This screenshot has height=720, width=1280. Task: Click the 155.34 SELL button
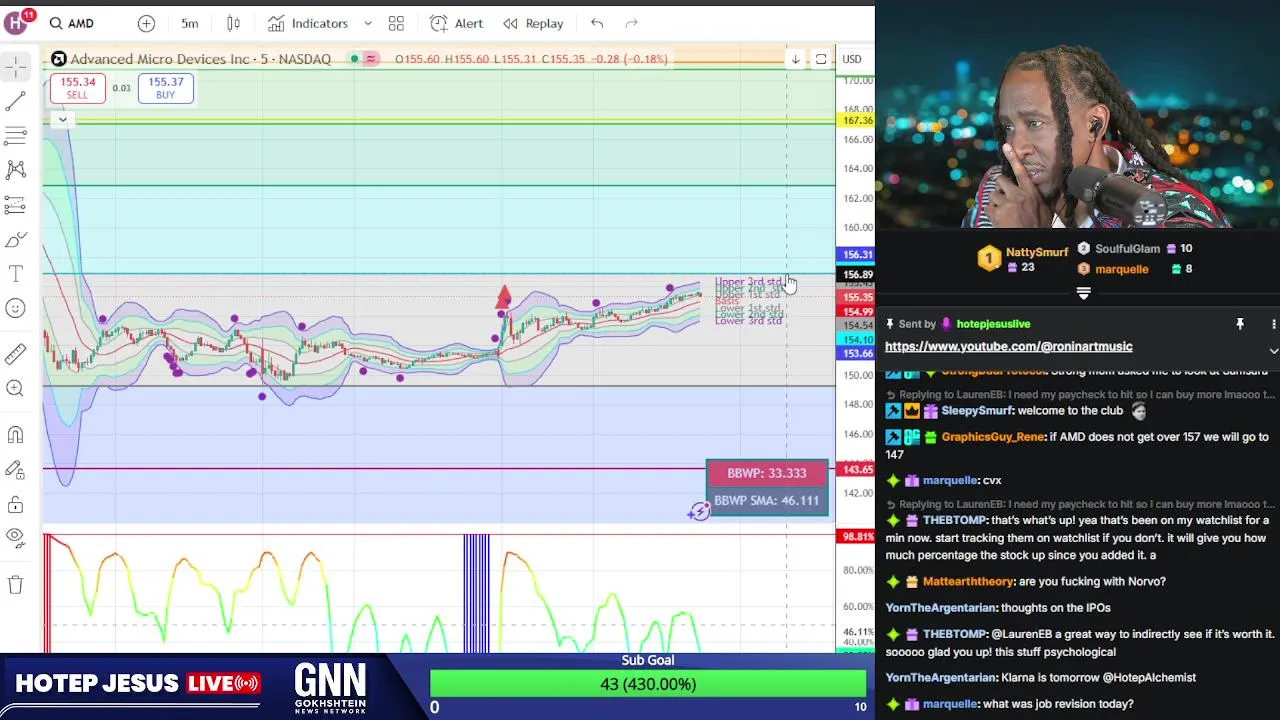point(77,88)
